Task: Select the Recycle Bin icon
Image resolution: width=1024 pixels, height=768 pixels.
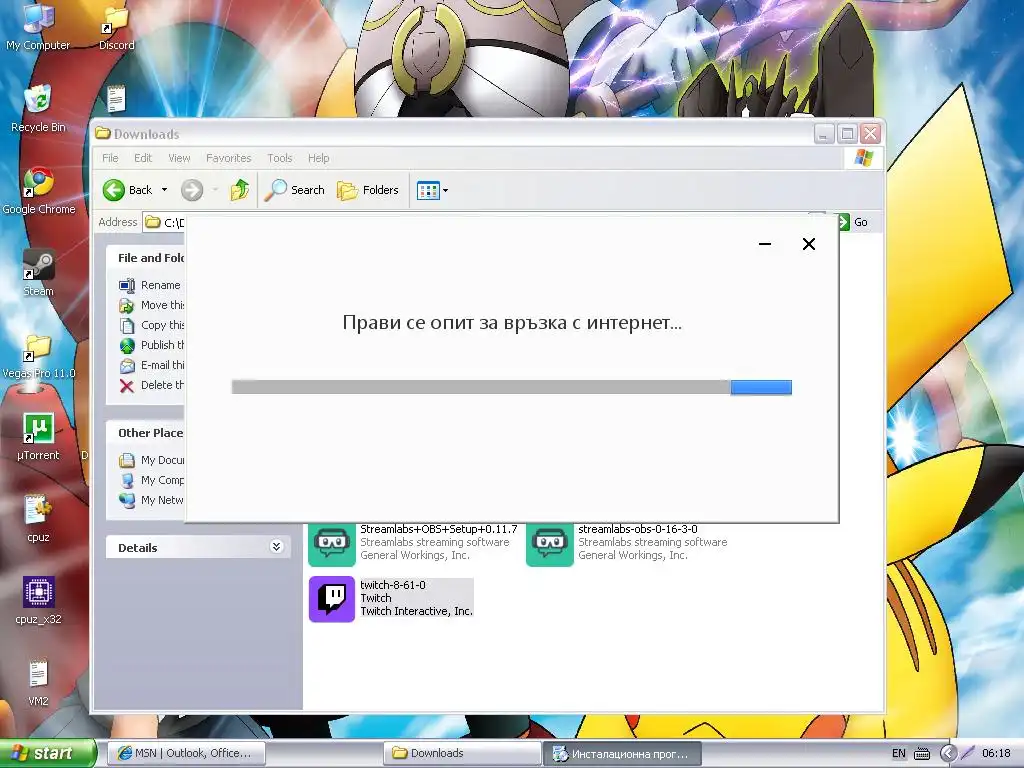Action: (38, 108)
